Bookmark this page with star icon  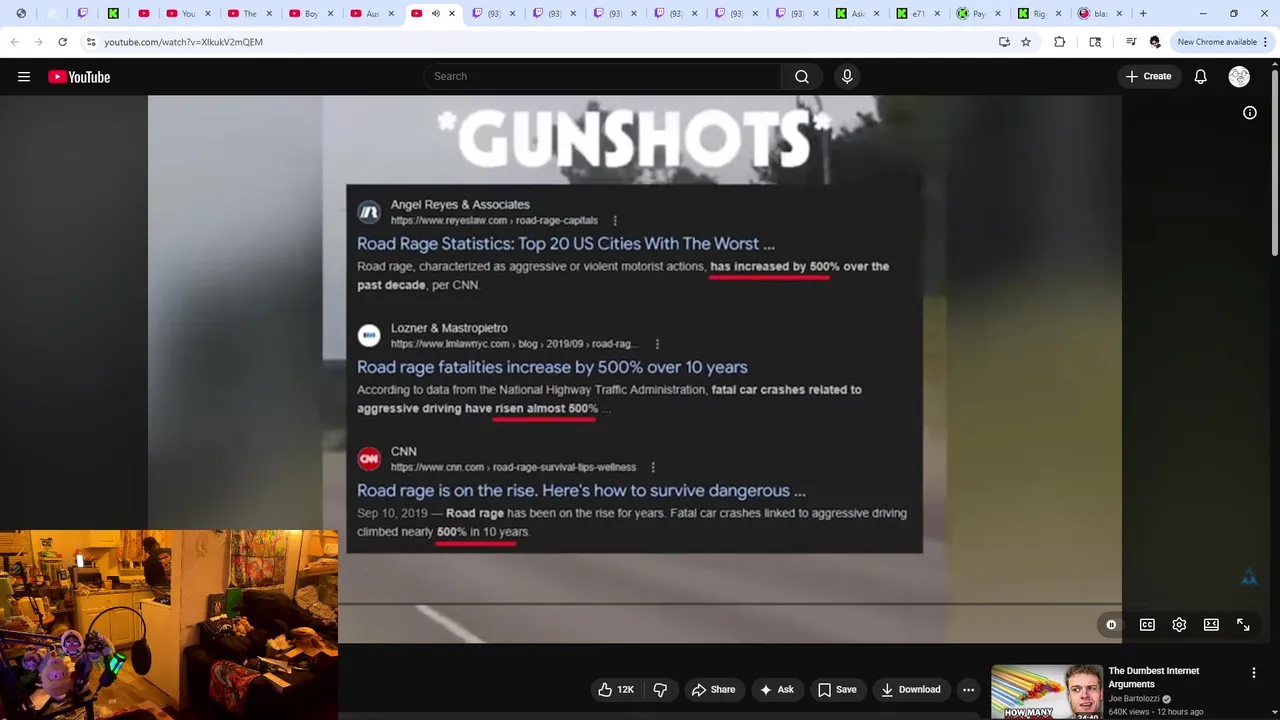click(1026, 42)
